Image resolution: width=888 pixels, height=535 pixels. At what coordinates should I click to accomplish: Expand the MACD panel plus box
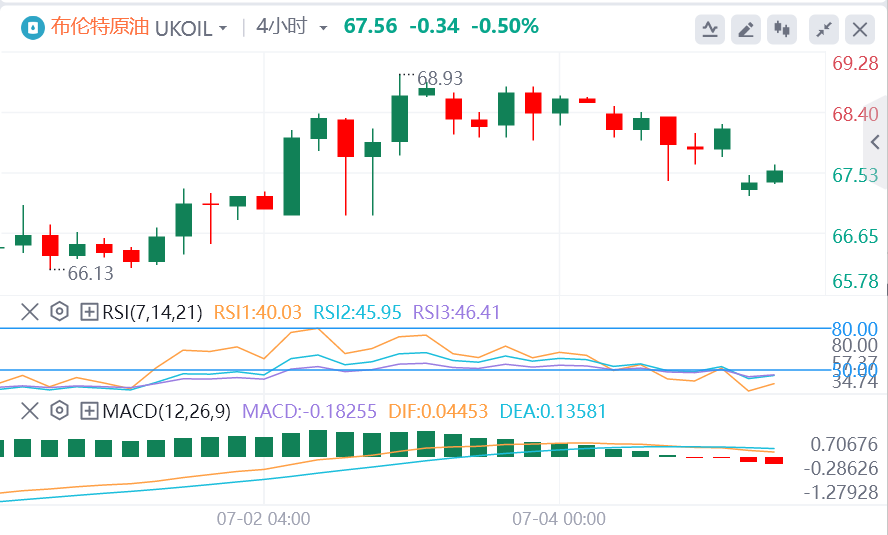(89, 410)
